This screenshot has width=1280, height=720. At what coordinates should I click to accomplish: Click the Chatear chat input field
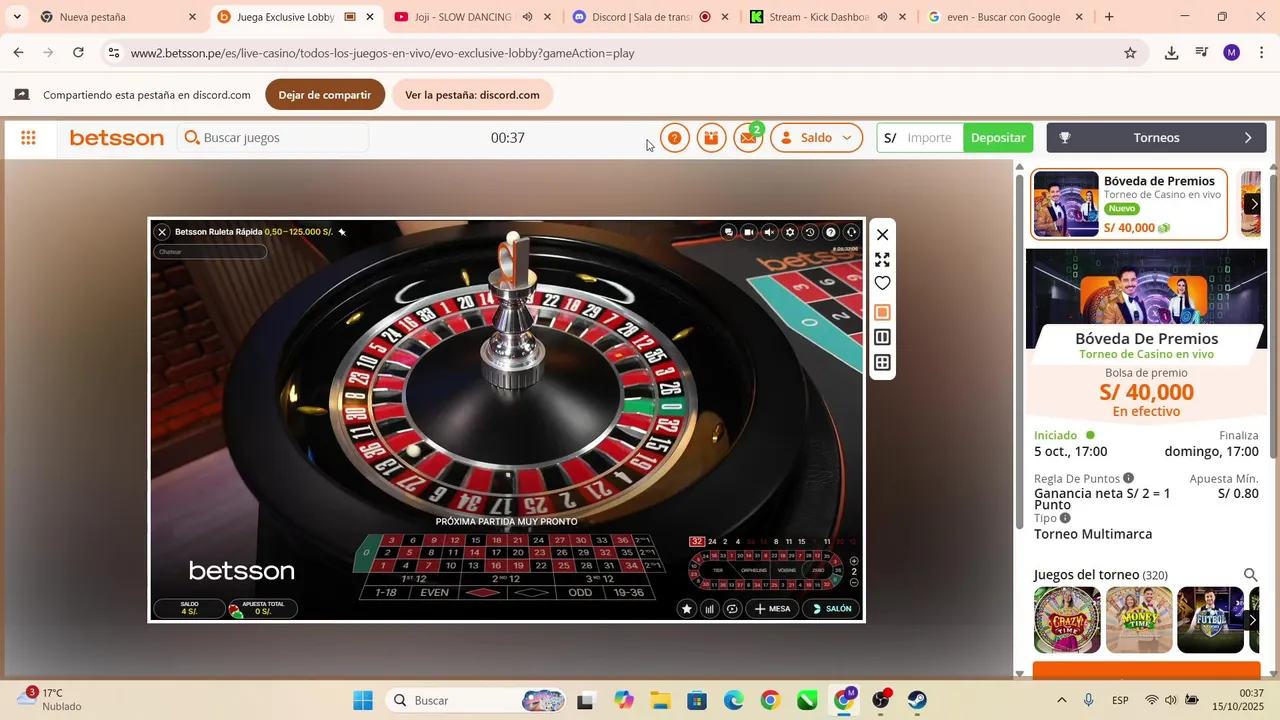(210, 252)
